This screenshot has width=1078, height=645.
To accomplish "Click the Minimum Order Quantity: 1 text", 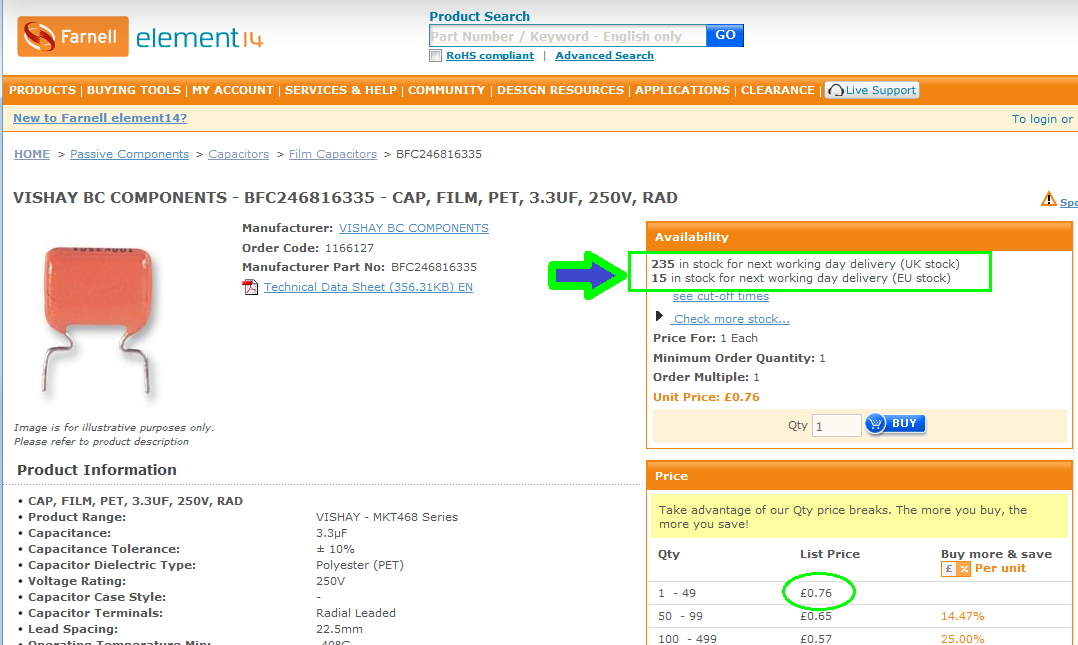I will pos(739,358).
